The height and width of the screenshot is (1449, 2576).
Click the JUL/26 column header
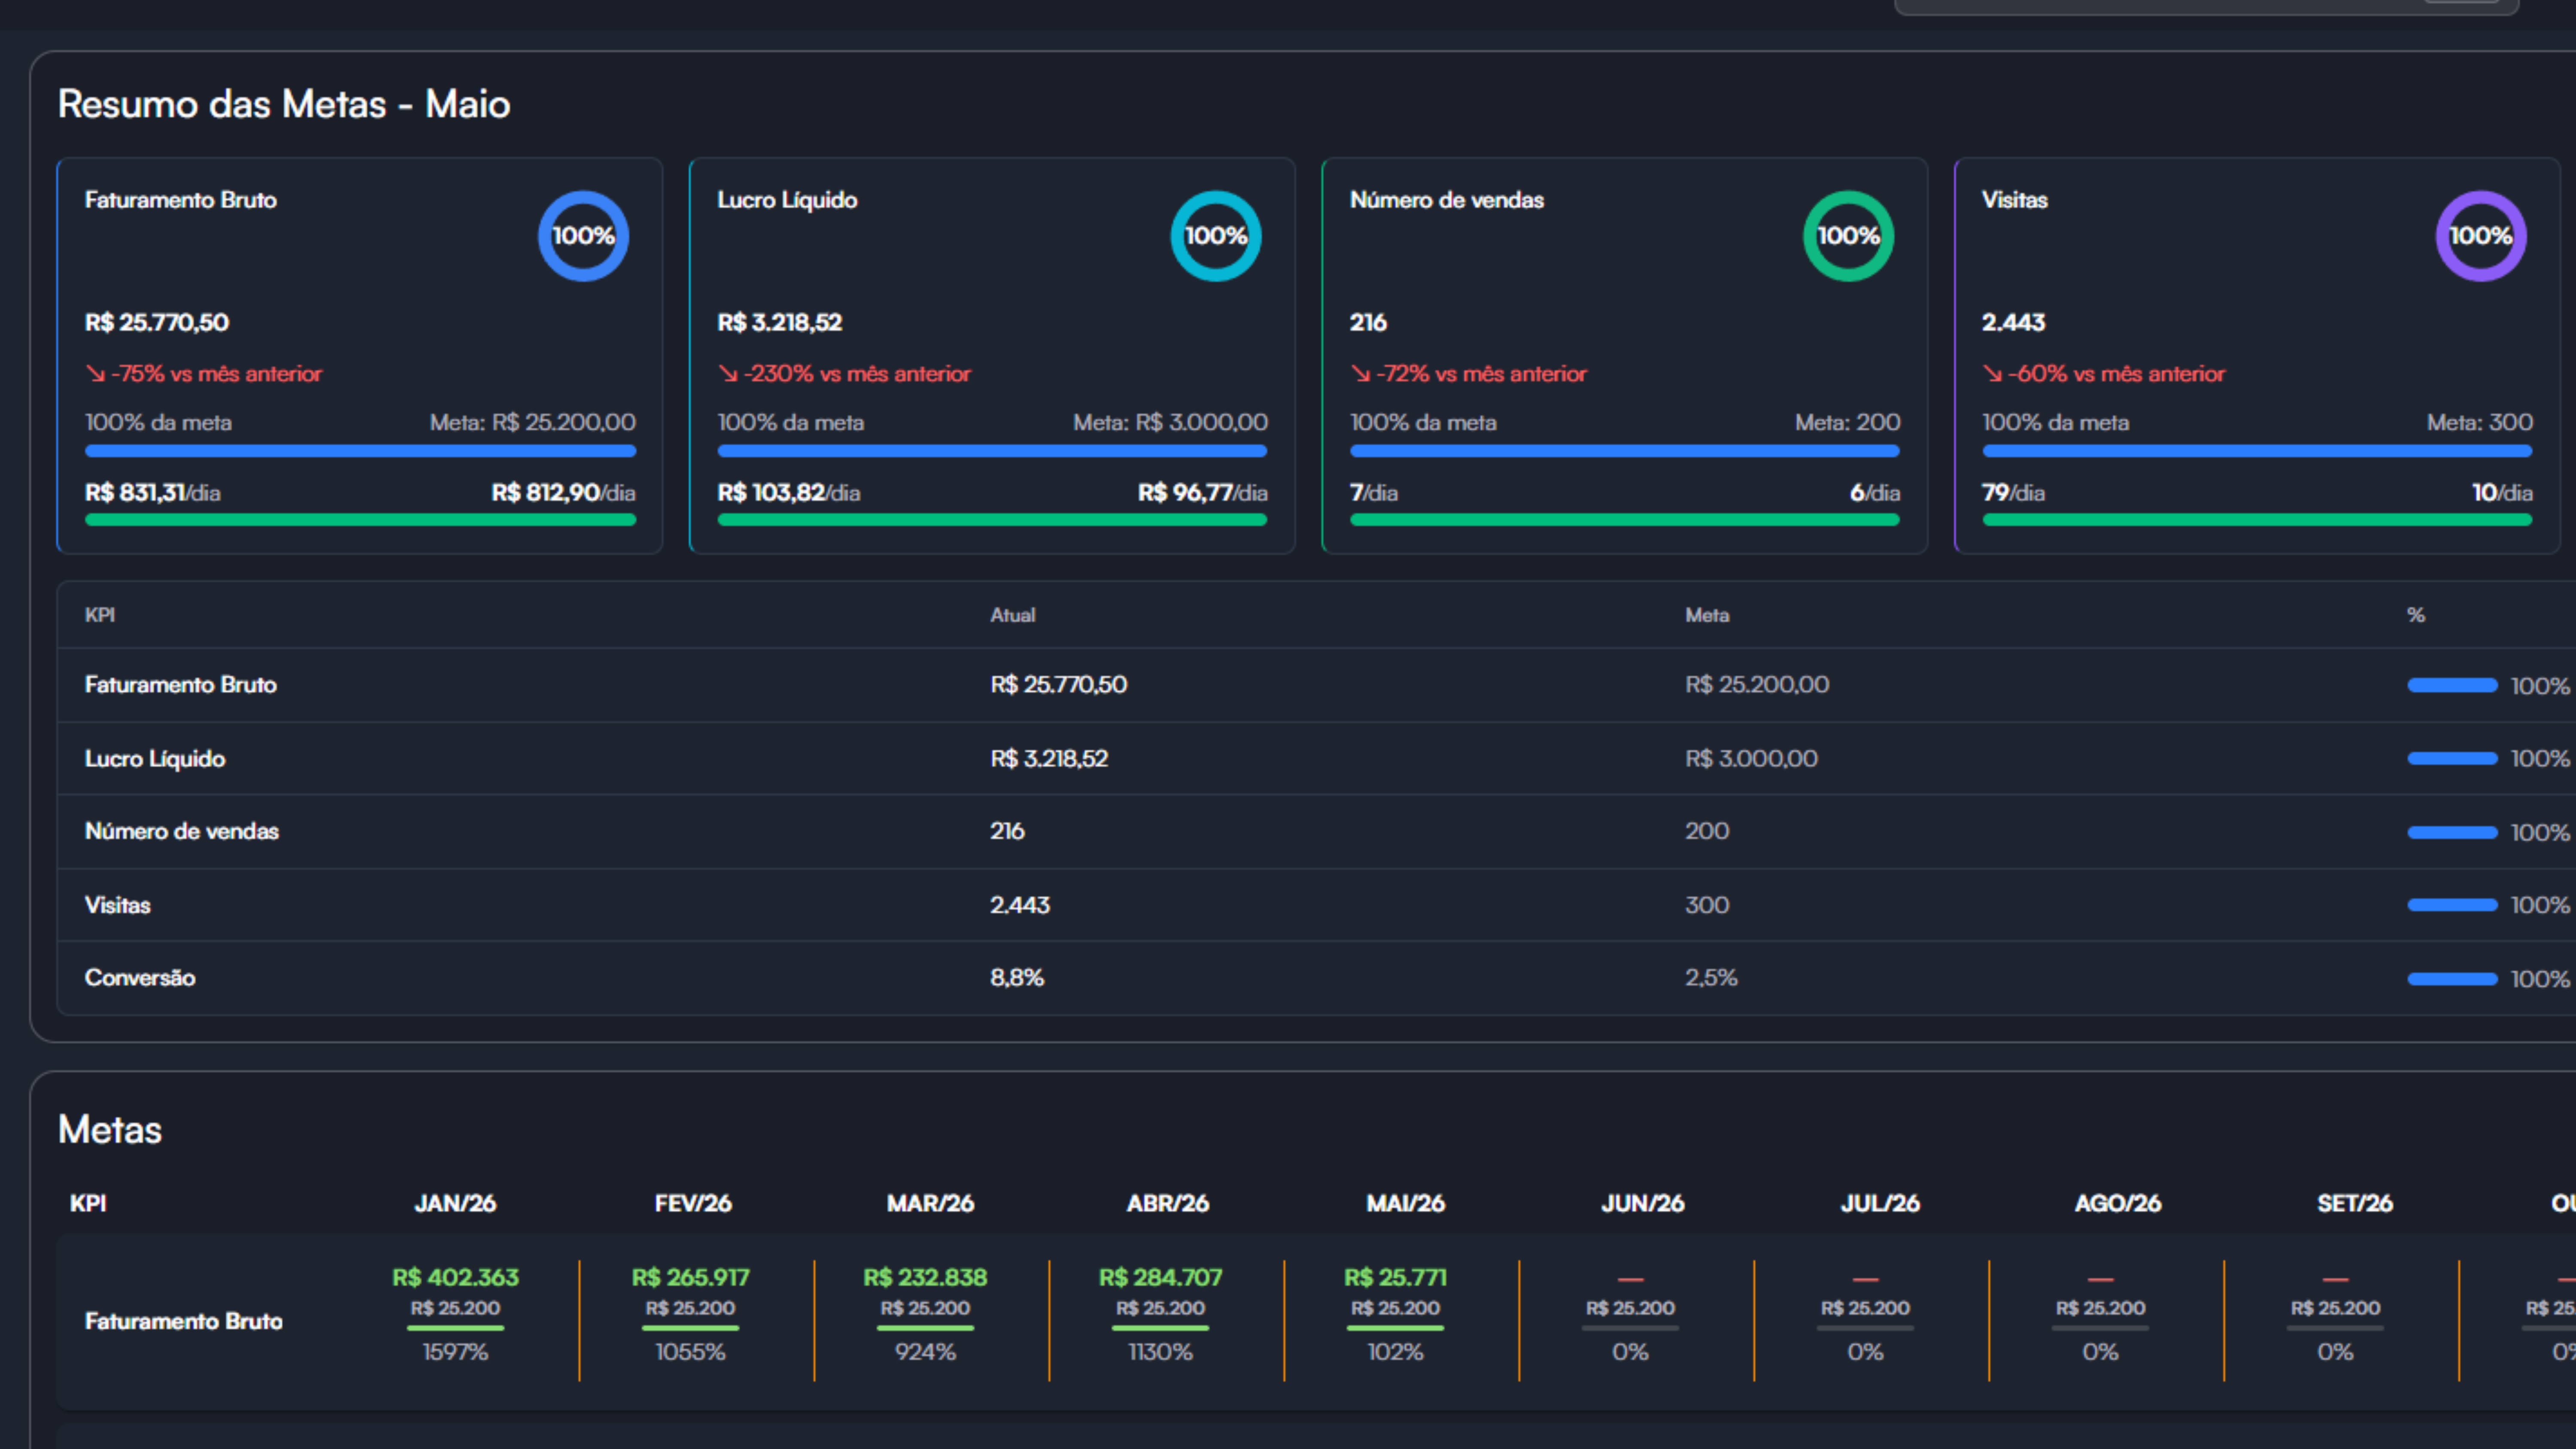point(1880,1204)
